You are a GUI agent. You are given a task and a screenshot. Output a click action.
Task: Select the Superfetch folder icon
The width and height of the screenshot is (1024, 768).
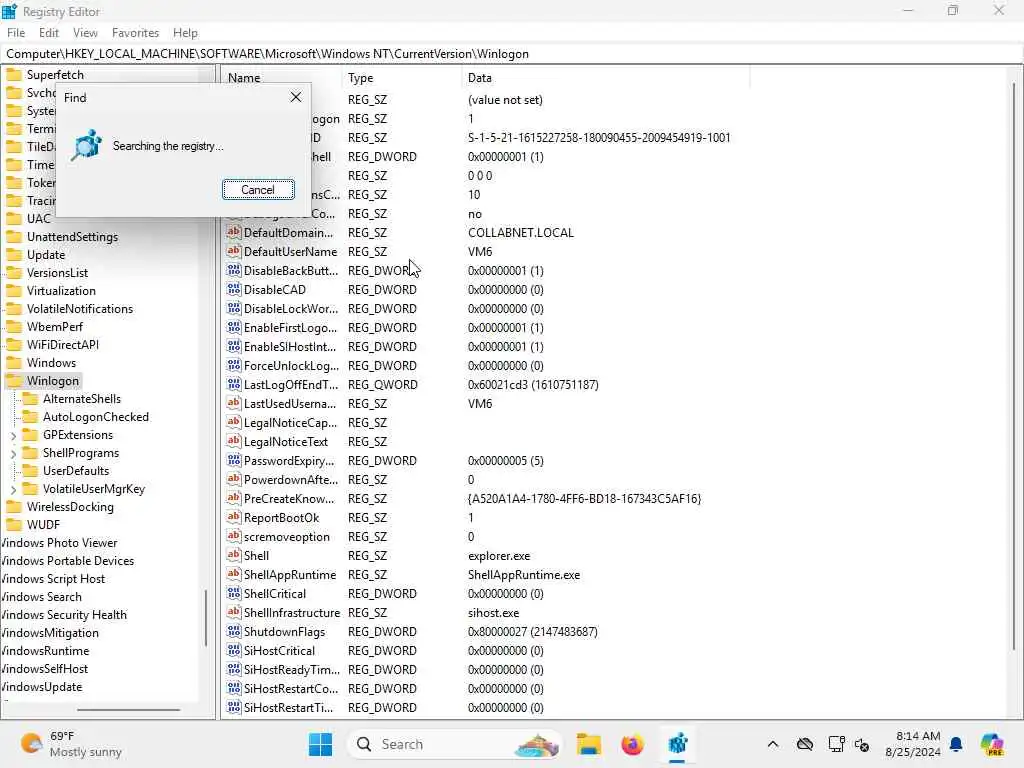[x=14, y=74]
